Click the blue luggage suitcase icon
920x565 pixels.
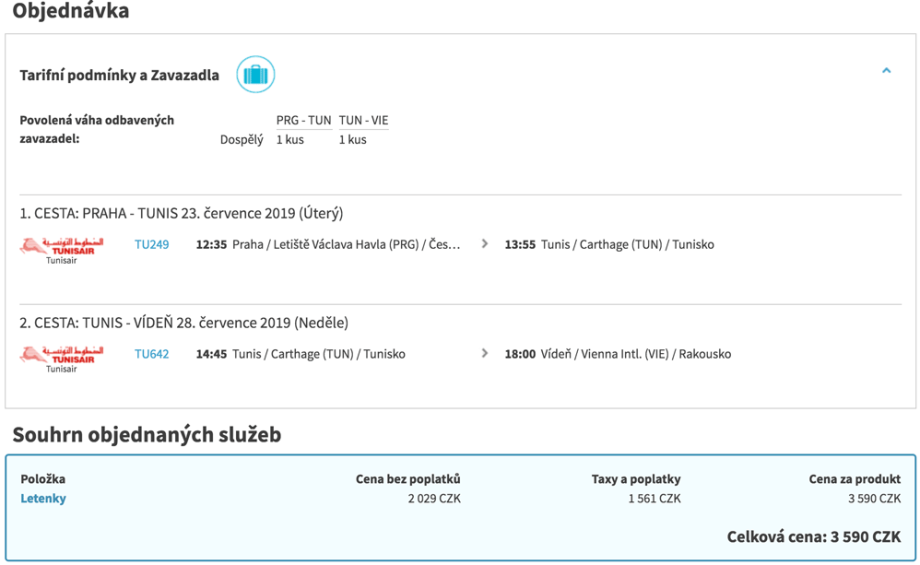coord(256,75)
